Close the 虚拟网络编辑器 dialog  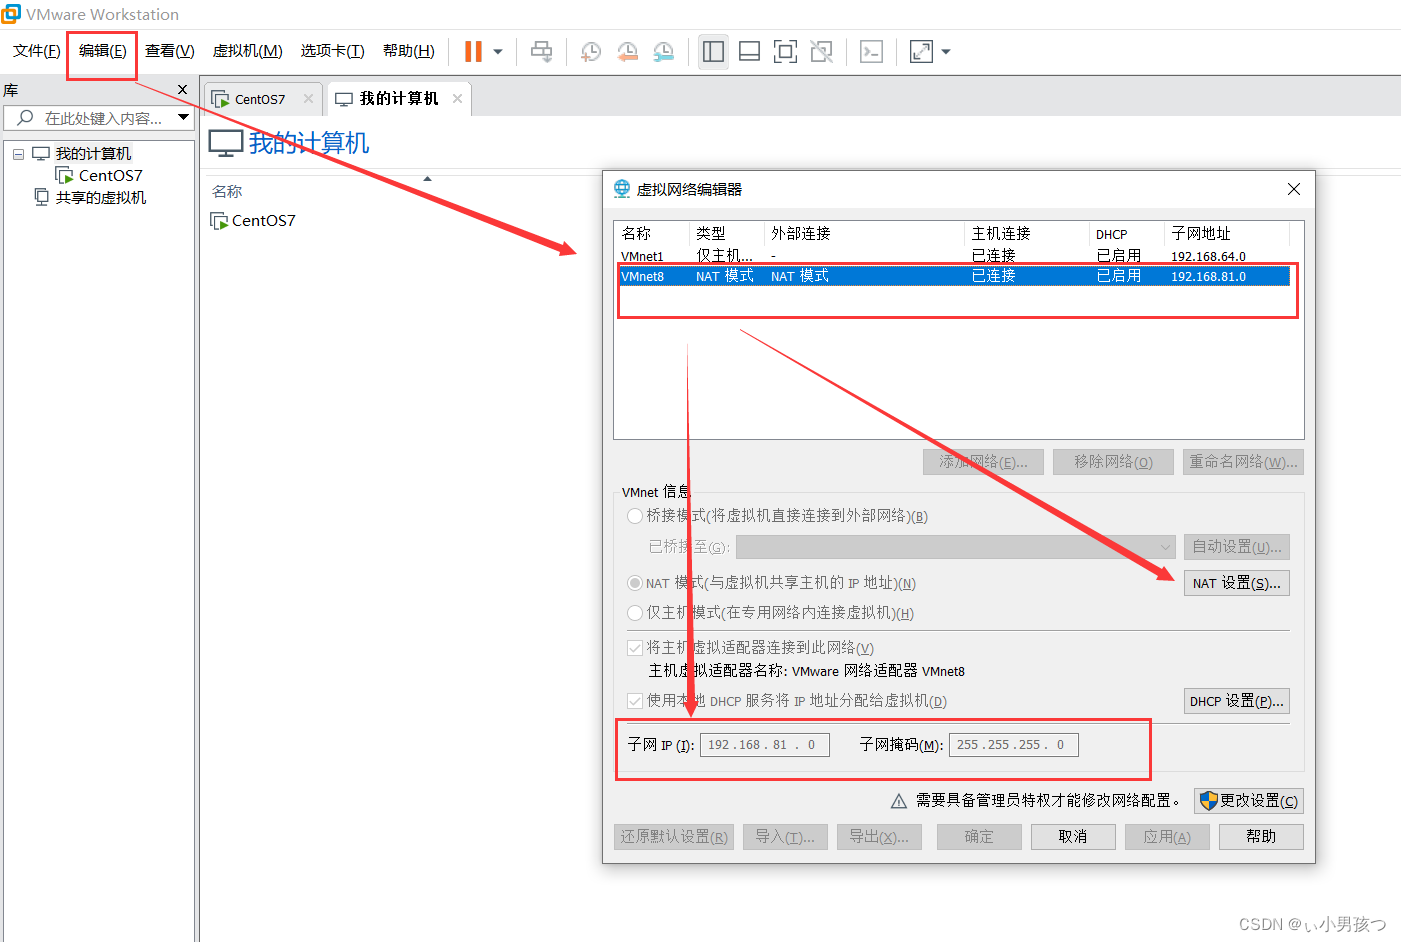1294,189
